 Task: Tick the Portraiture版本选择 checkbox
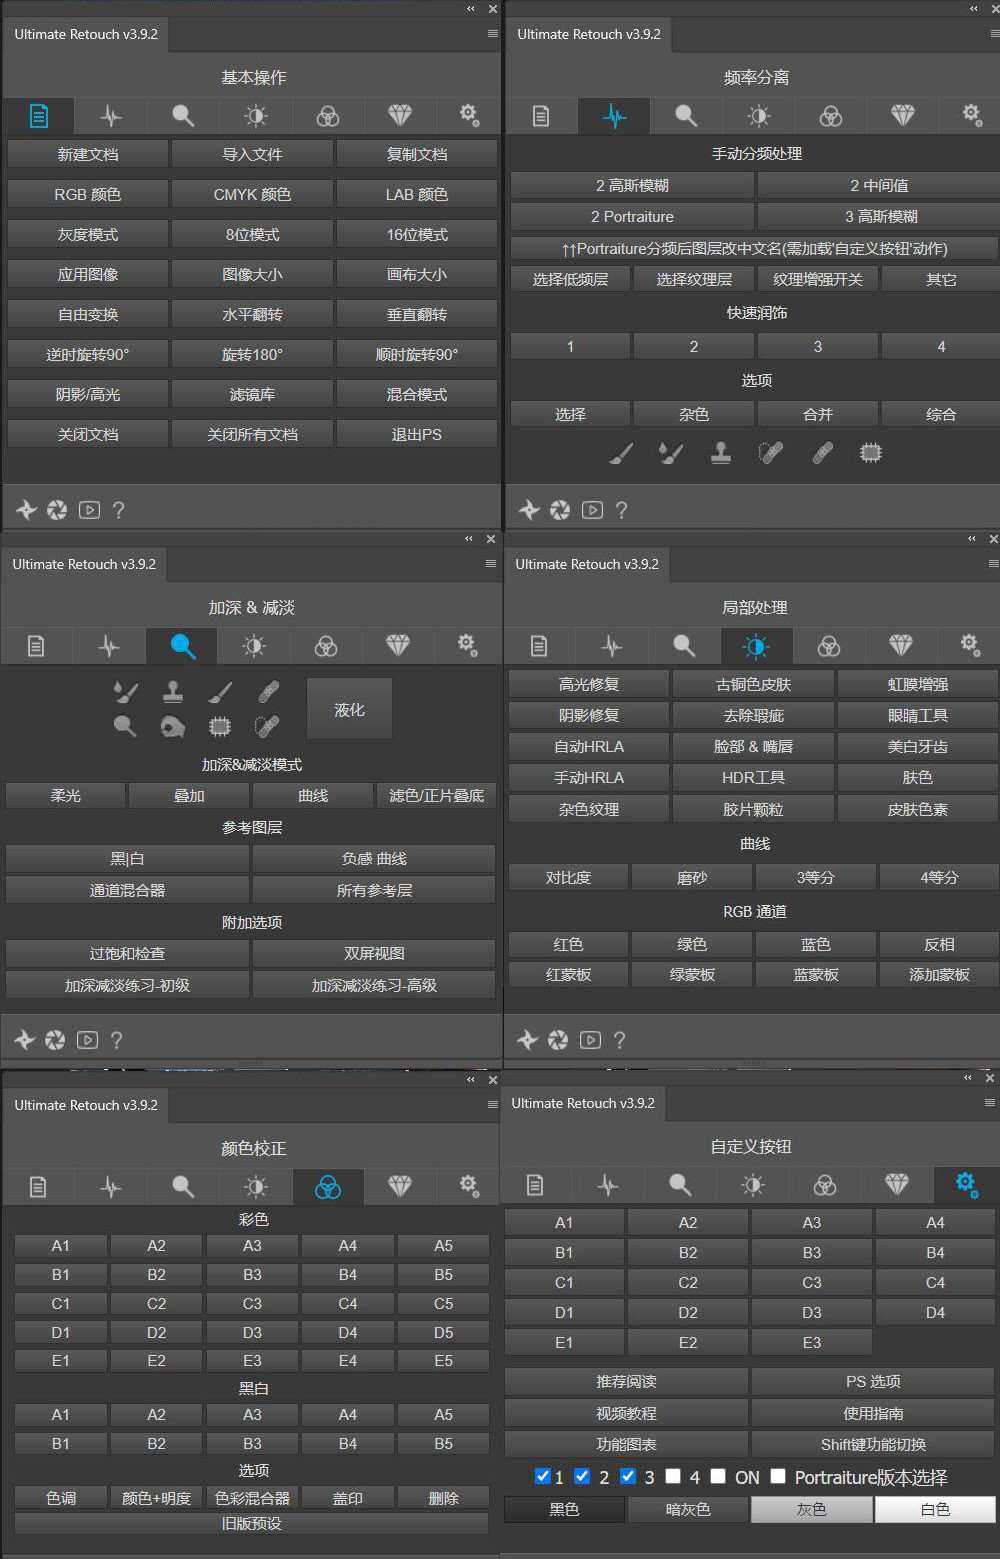coord(778,1476)
